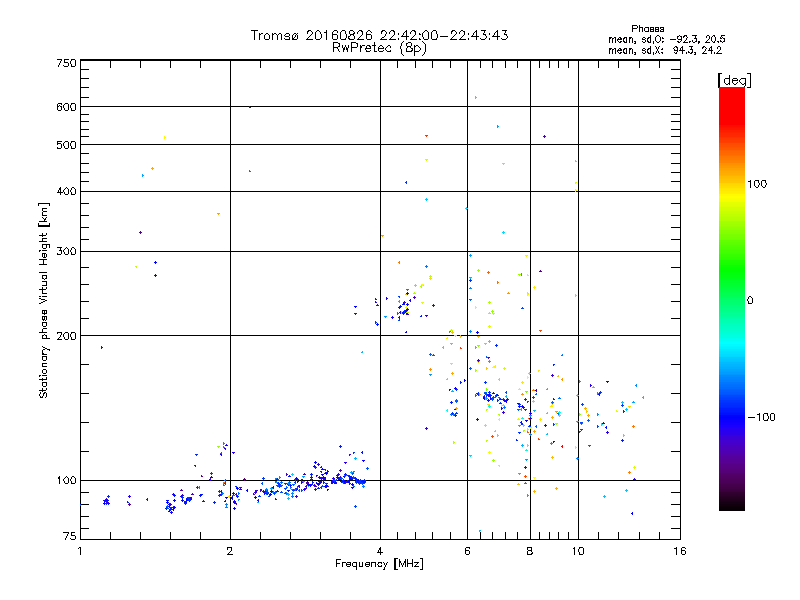Viewport: 800px width, 600px height.
Task: Click the x-axis '1' MHz frequency label
Action: (x=80, y=551)
